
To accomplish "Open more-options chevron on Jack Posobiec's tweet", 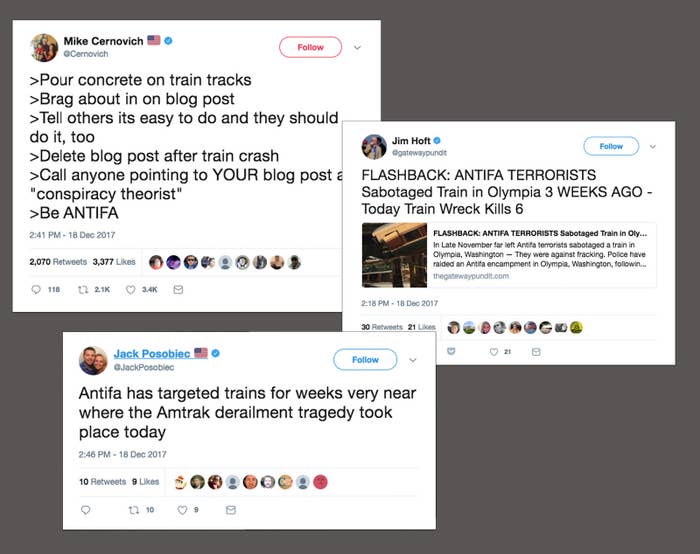I will 412,360.
